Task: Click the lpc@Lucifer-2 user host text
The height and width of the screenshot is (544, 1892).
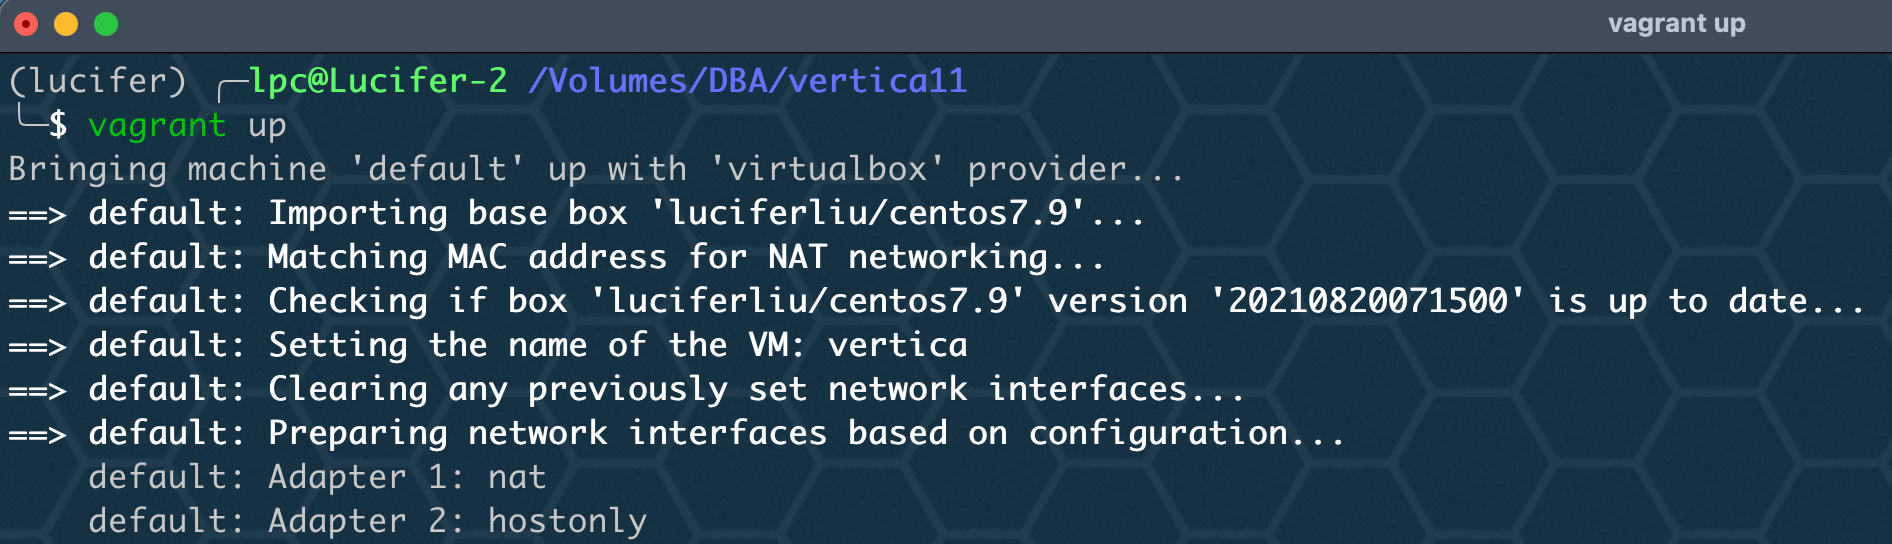Action: 378,80
